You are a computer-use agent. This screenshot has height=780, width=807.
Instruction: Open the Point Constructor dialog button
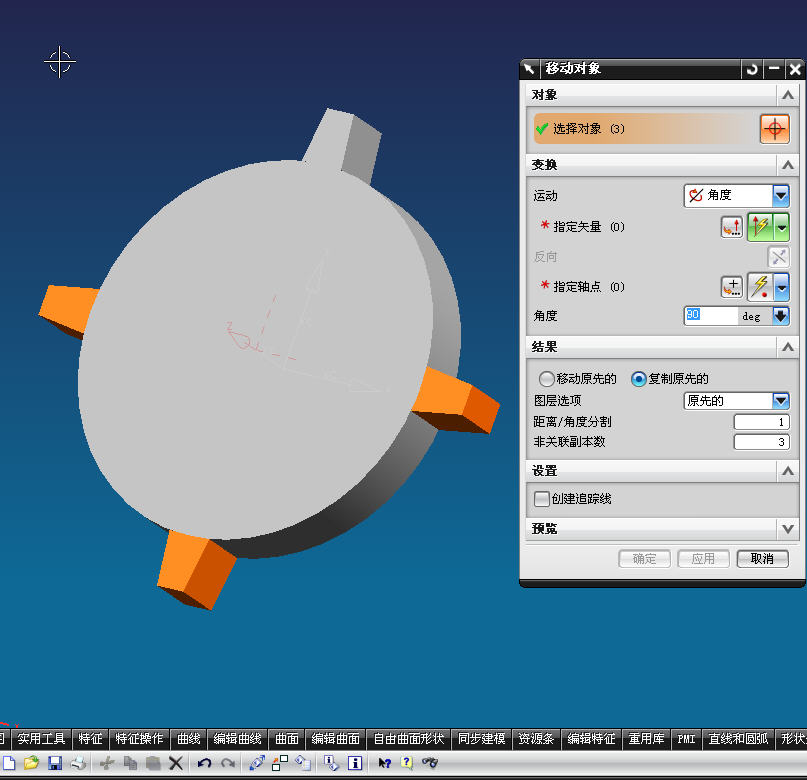click(731, 287)
